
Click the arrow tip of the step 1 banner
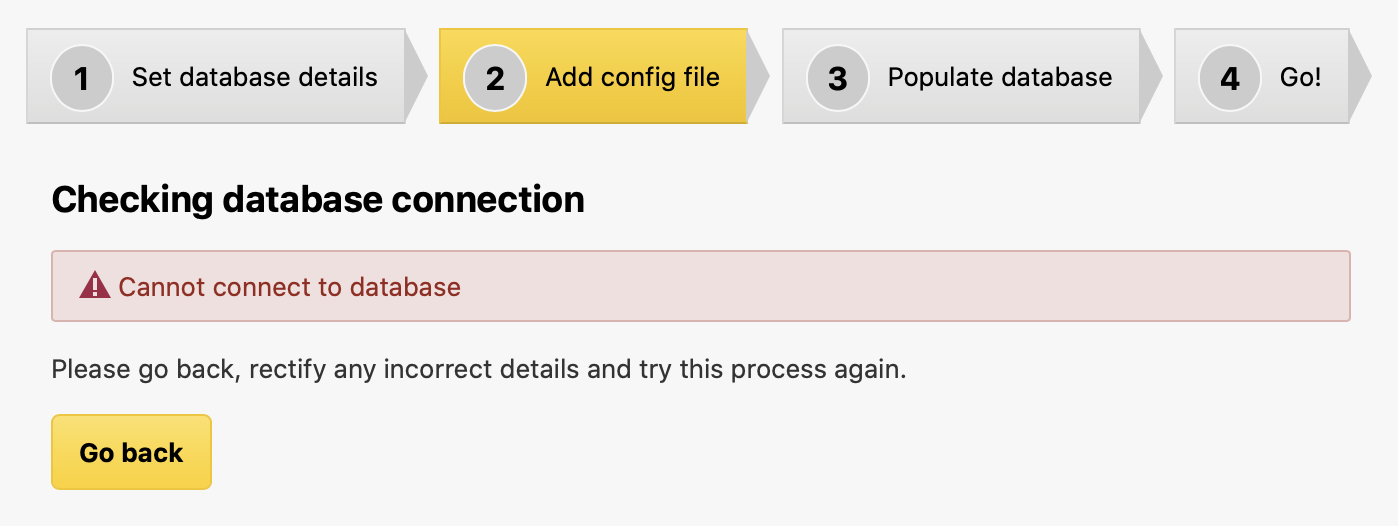(x=416, y=76)
